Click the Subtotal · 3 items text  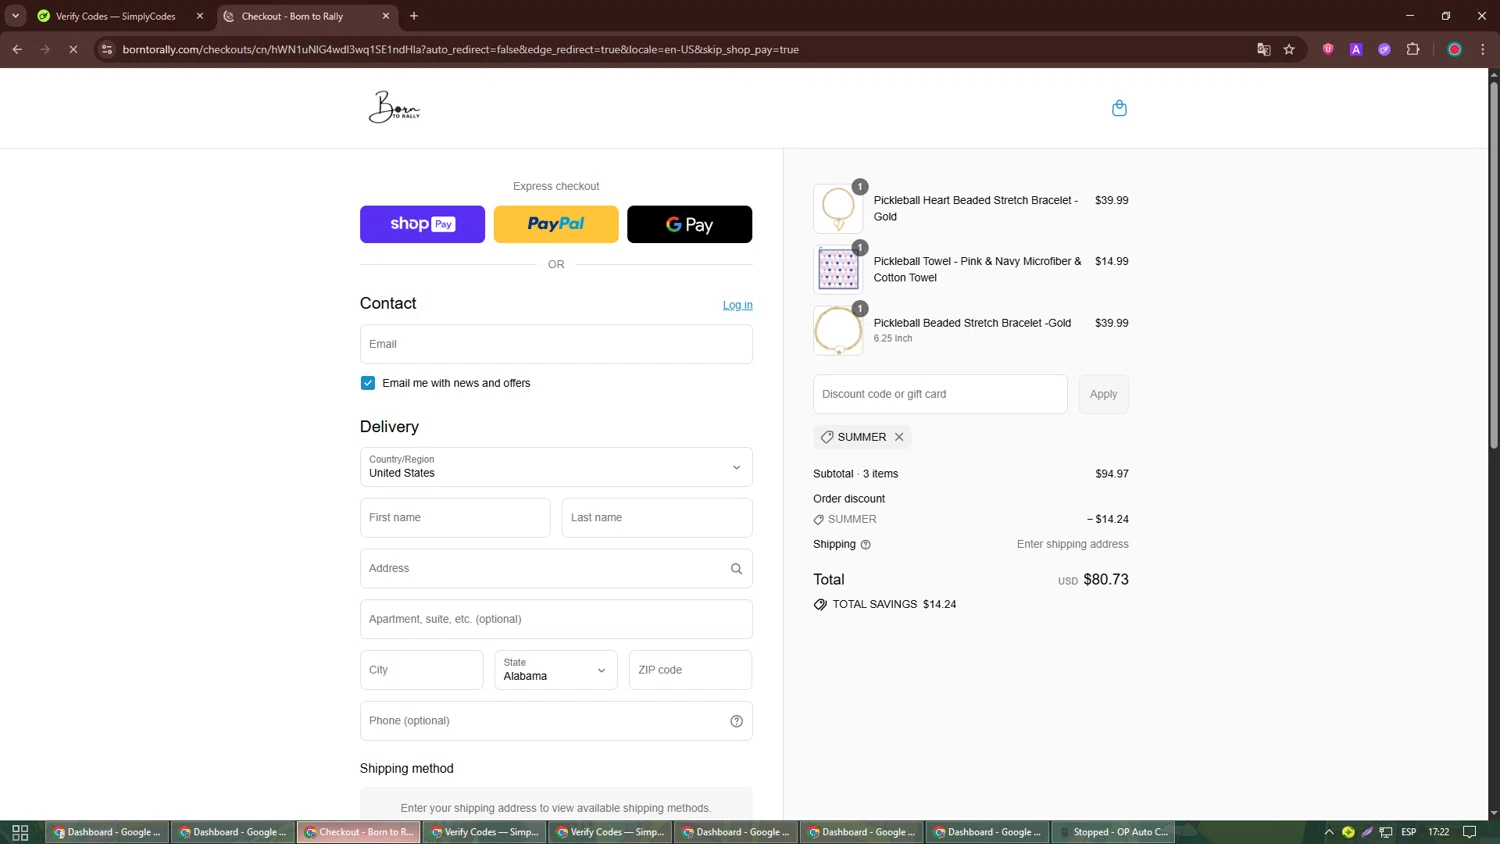(856, 474)
